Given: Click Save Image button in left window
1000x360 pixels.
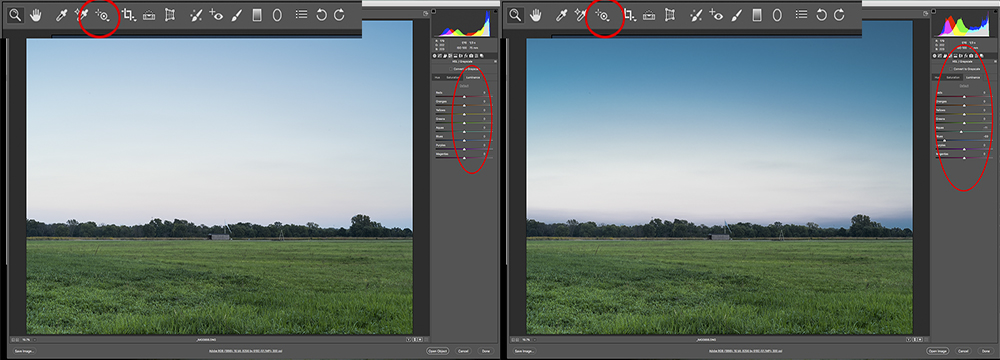Looking at the screenshot, I should (x=24, y=351).
